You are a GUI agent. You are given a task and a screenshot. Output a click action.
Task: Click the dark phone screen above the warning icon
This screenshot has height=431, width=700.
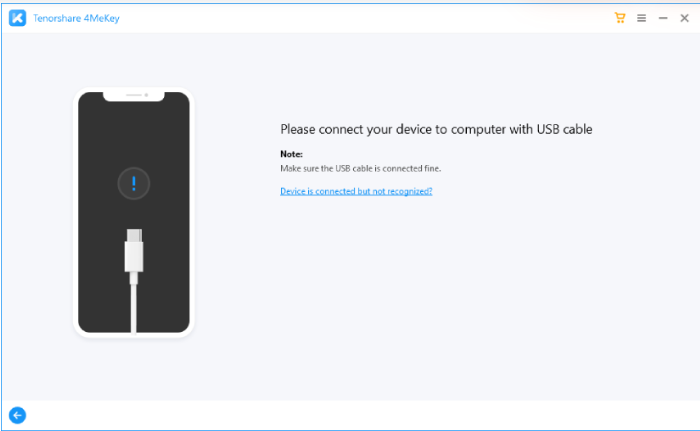pos(133,134)
